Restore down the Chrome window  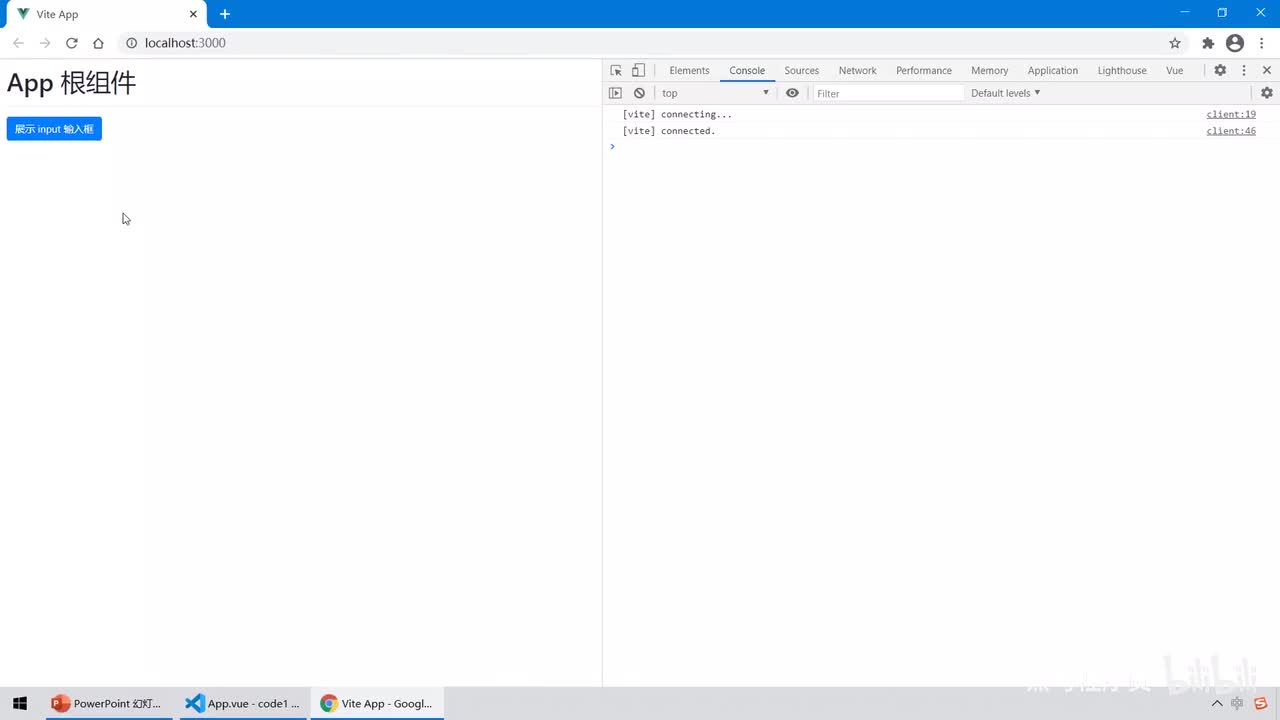(1222, 13)
